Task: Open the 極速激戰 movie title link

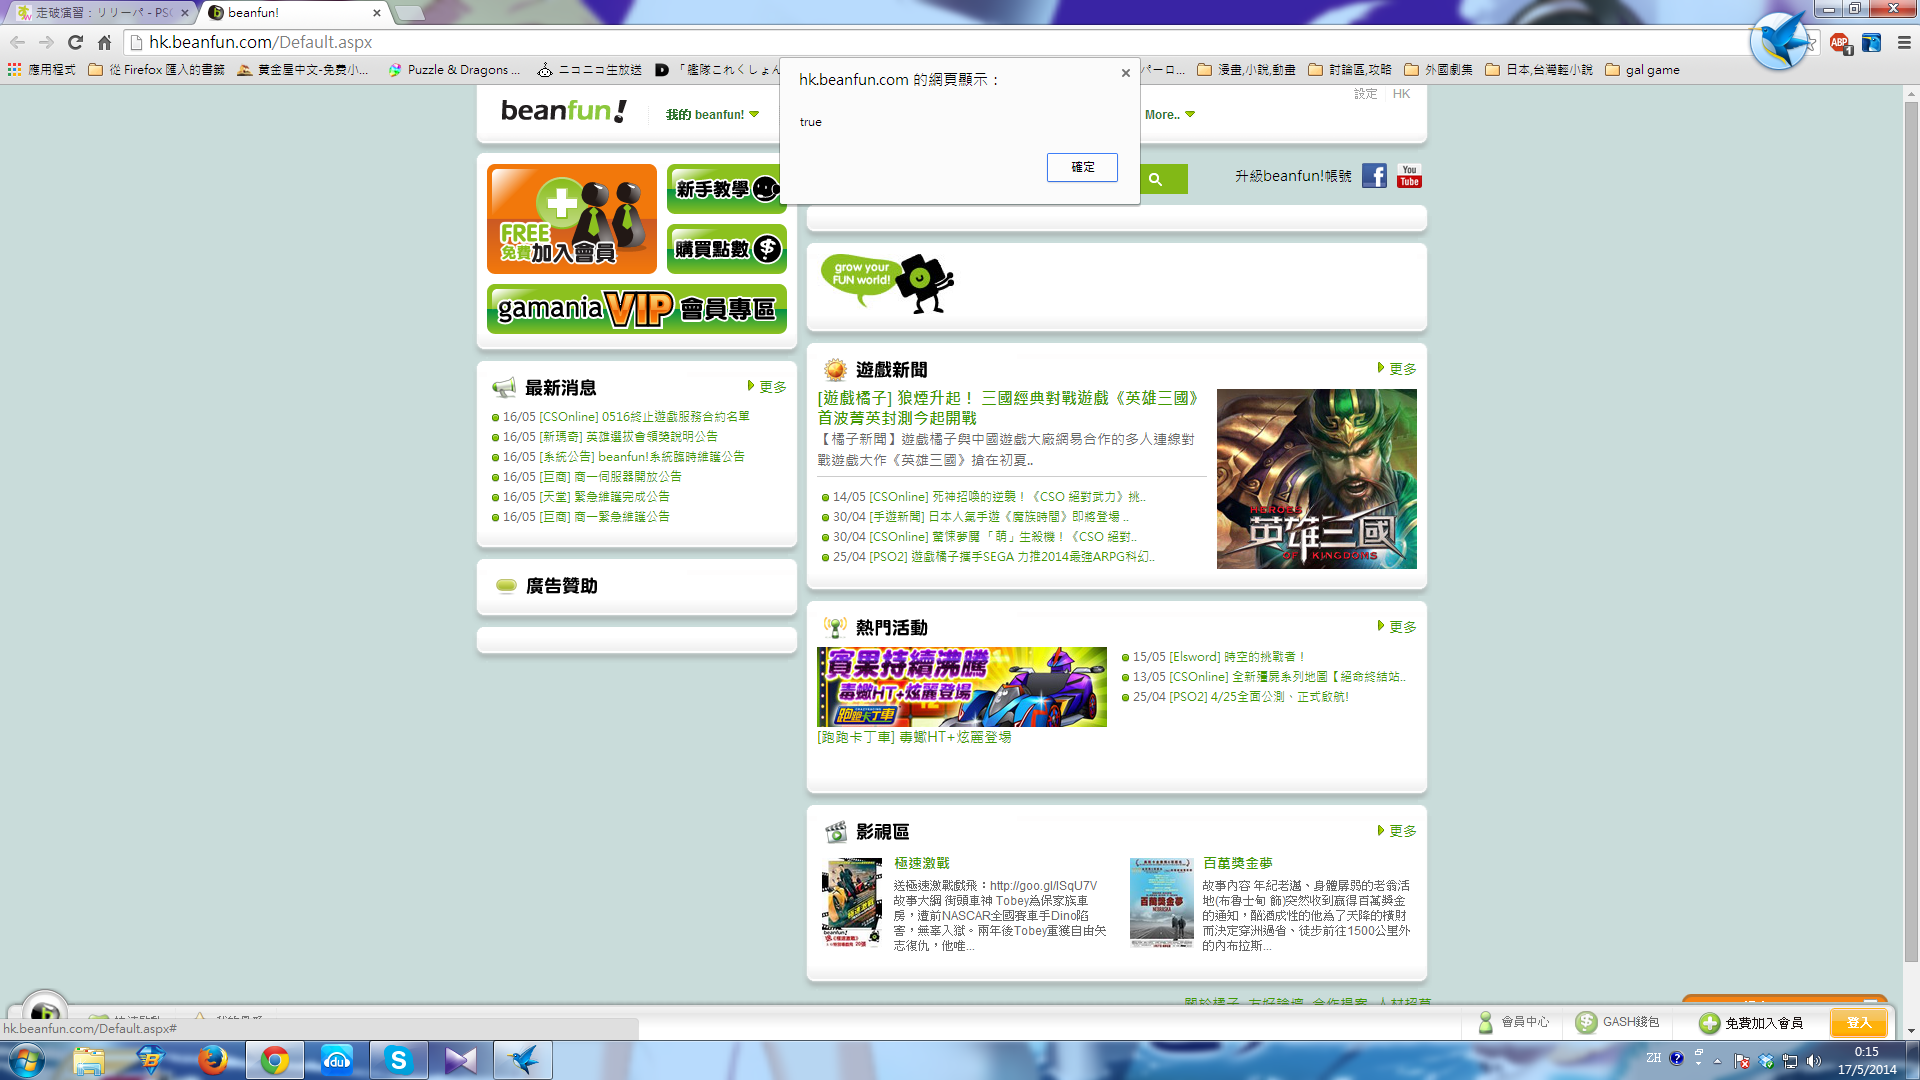Action: tap(921, 863)
